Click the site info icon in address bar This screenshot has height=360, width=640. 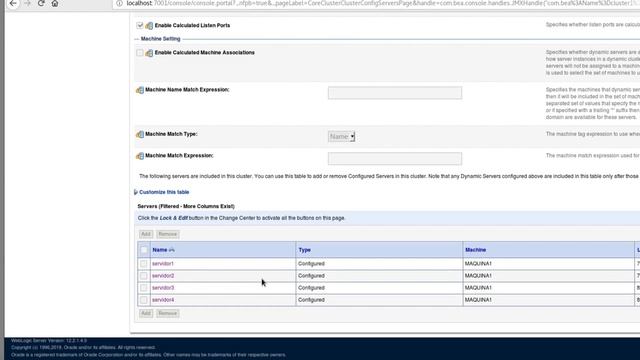119,3
